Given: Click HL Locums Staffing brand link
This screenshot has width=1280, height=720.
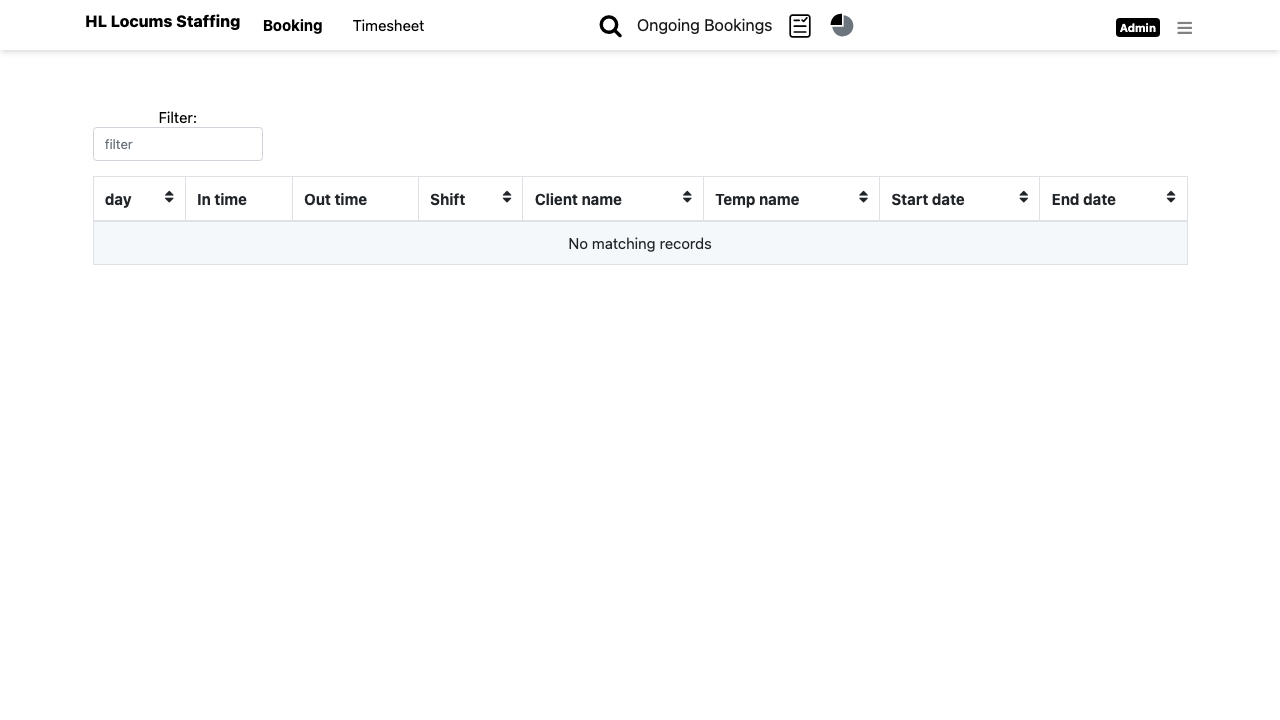Looking at the screenshot, I should point(163,22).
